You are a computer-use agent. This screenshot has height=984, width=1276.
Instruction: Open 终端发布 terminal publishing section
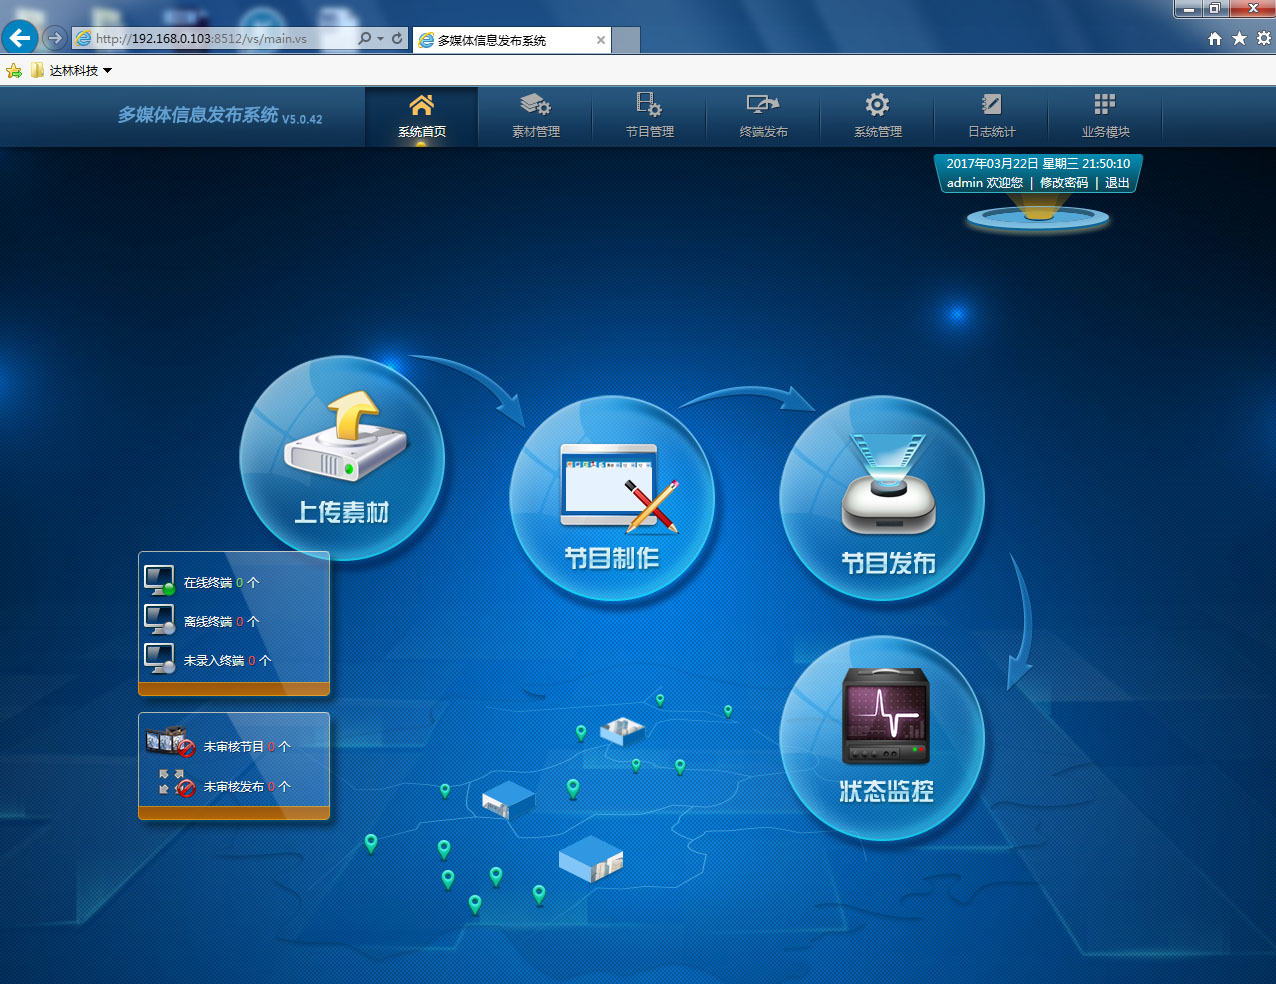tap(764, 116)
